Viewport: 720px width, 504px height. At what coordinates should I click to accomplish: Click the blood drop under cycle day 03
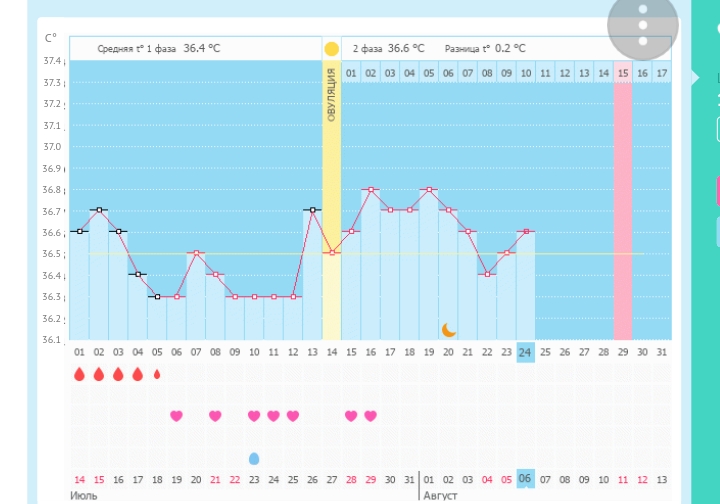tap(118, 374)
